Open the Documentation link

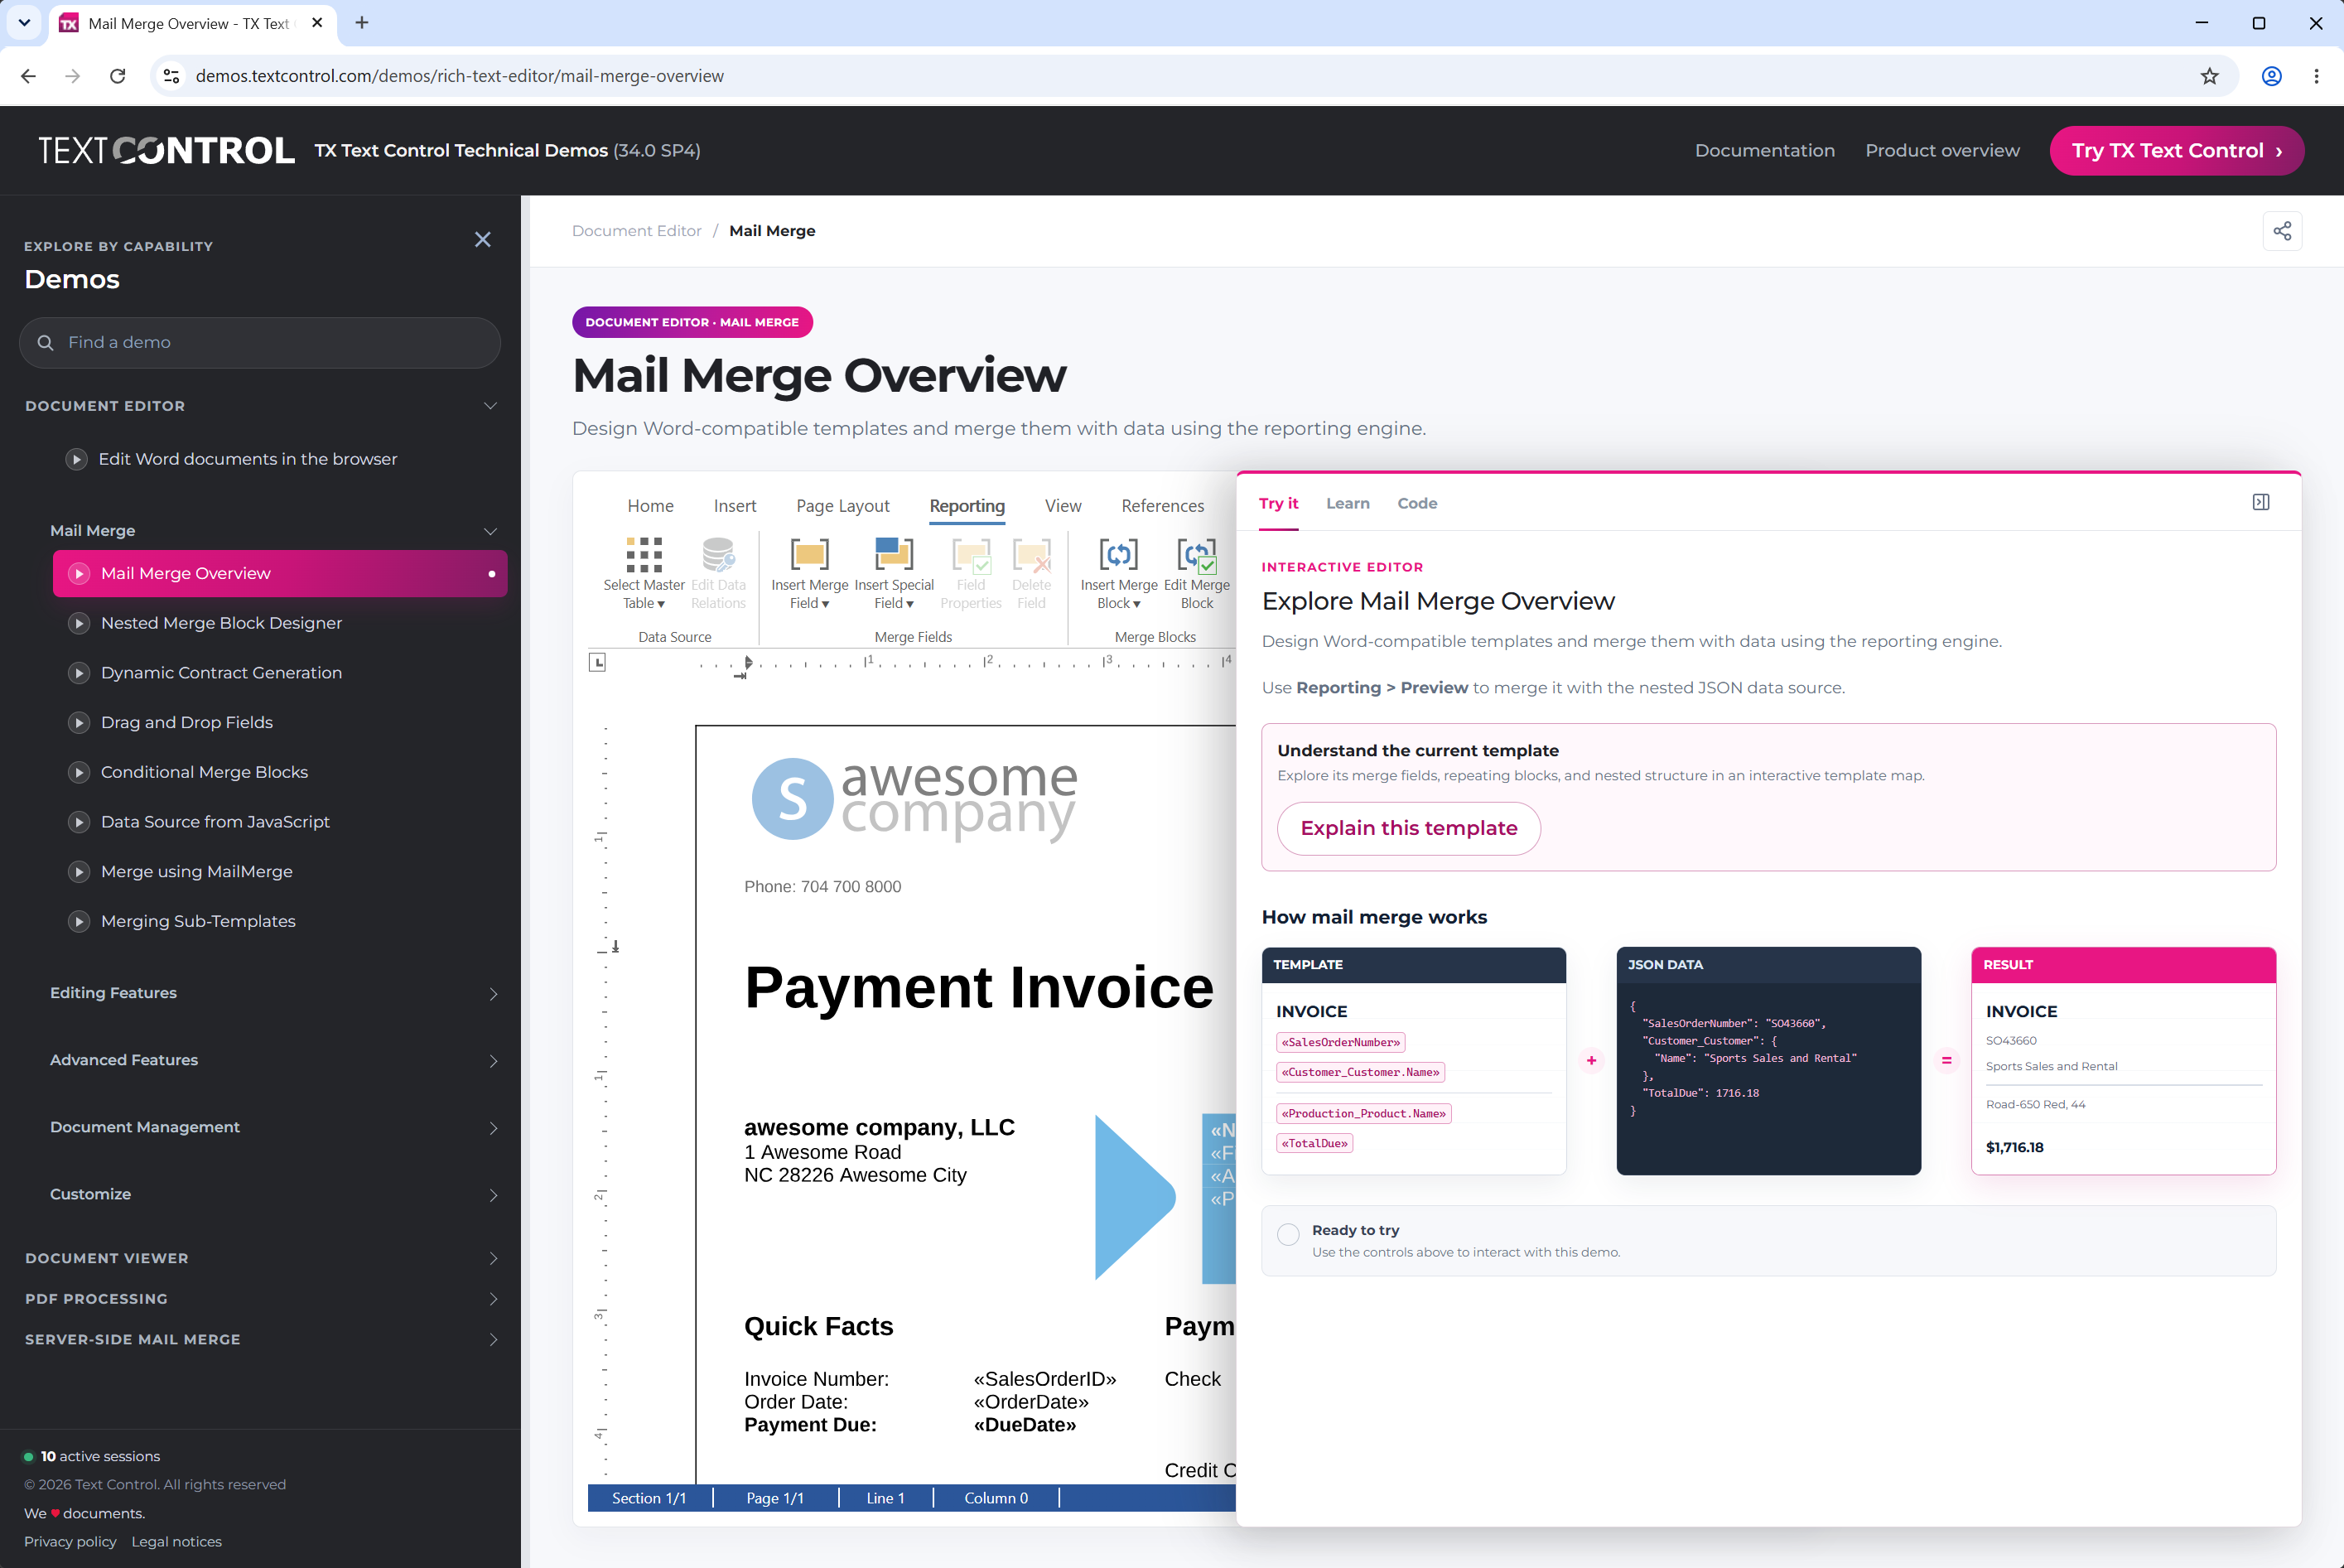click(x=1765, y=150)
